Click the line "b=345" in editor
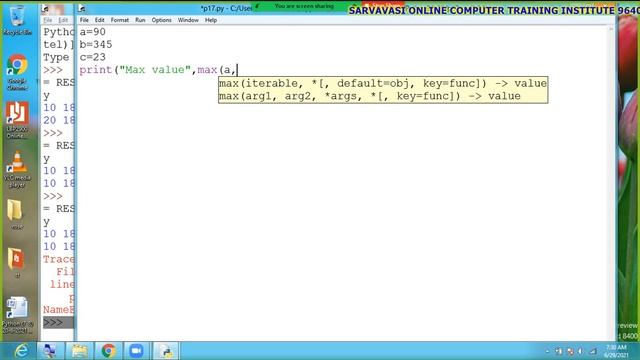 96,44
